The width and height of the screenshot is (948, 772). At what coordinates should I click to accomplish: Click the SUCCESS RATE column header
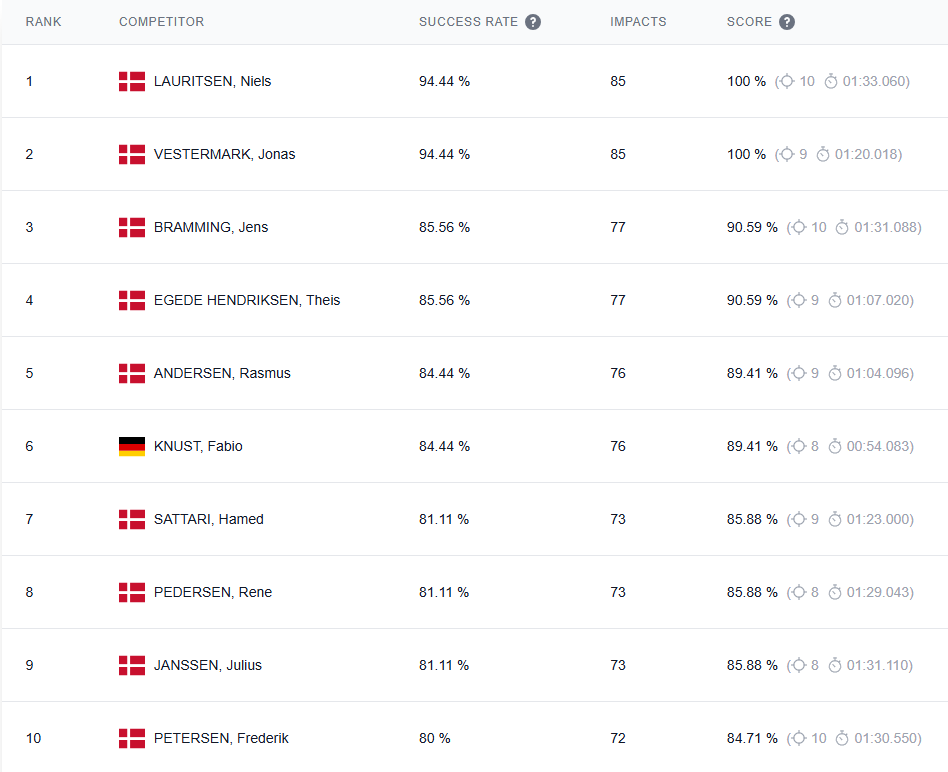coord(468,22)
